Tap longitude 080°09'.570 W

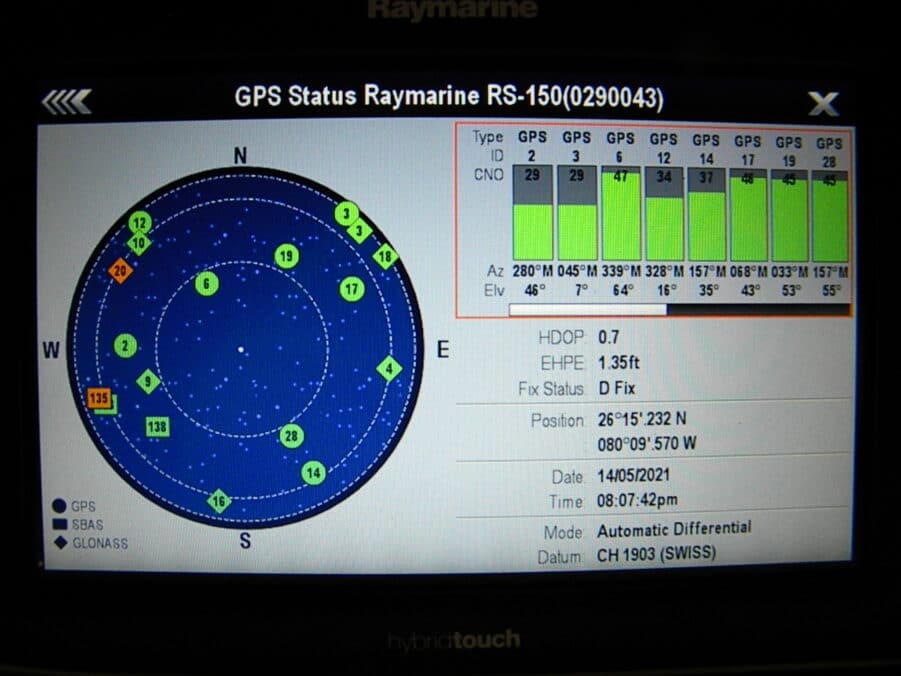point(647,444)
